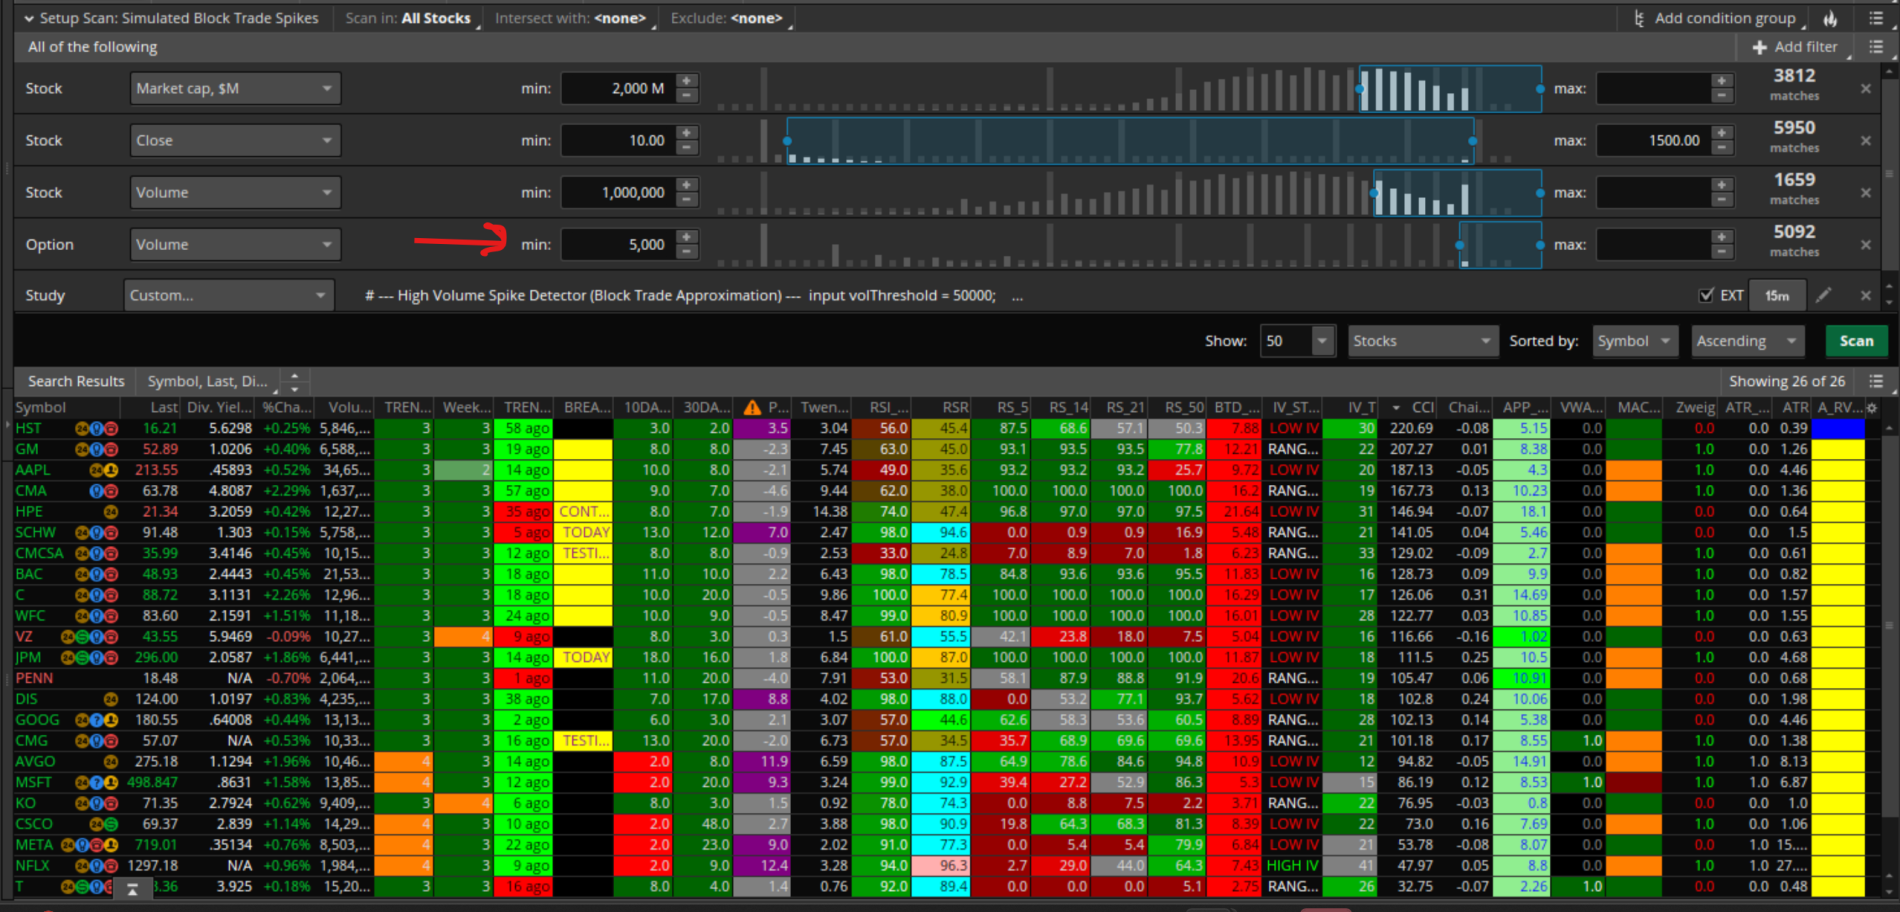1900x912 pixels.
Task: Sort by the Zweig column header
Action: [1695, 407]
